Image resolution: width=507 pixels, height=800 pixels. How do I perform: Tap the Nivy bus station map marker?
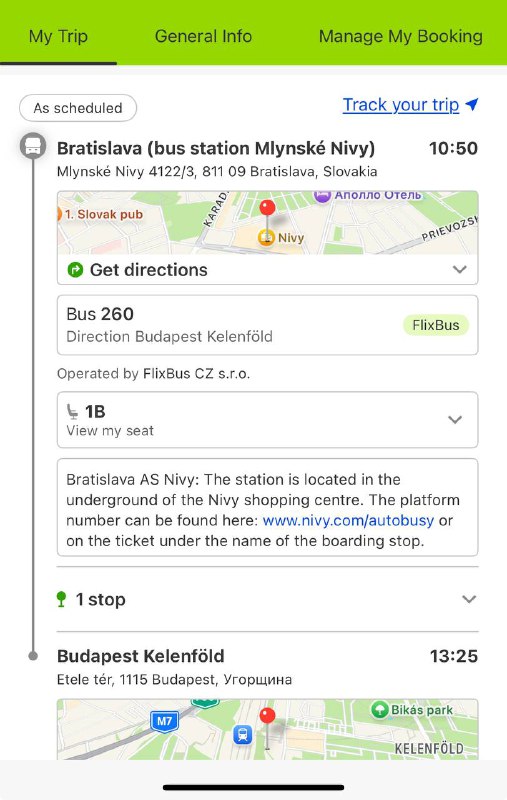click(x=266, y=237)
